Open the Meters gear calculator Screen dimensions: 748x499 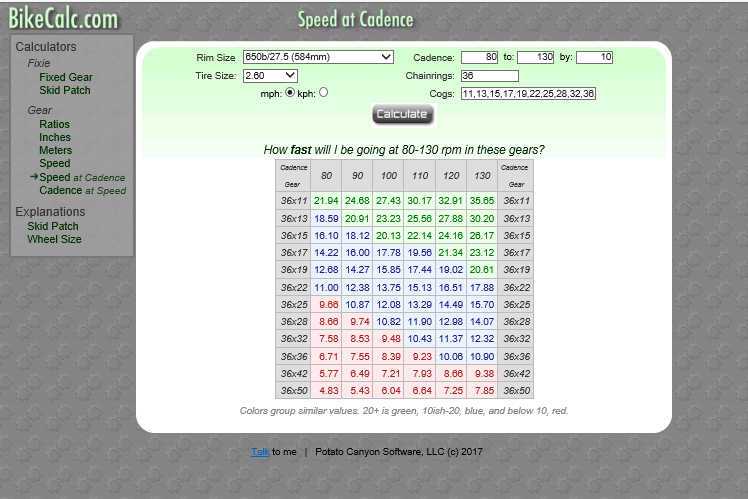55,150
